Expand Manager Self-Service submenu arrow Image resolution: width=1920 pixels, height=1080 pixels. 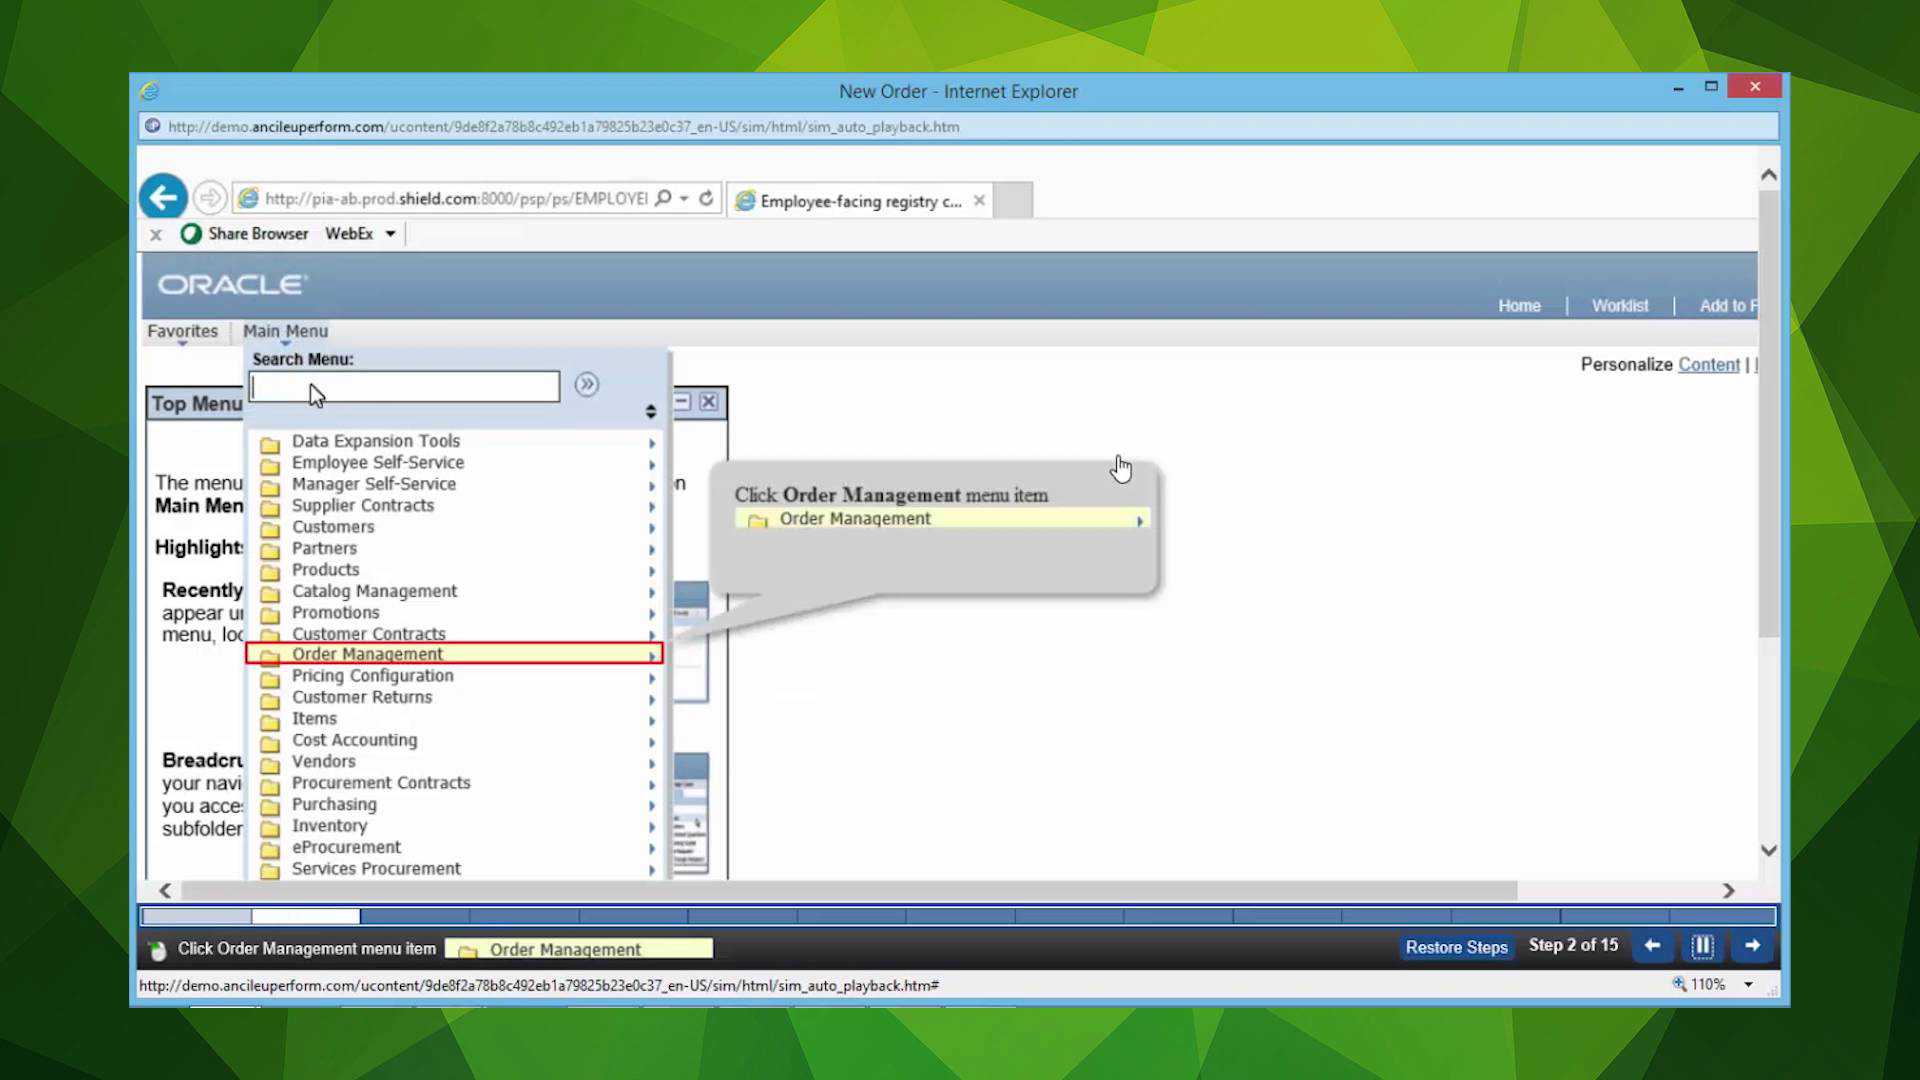651,486
